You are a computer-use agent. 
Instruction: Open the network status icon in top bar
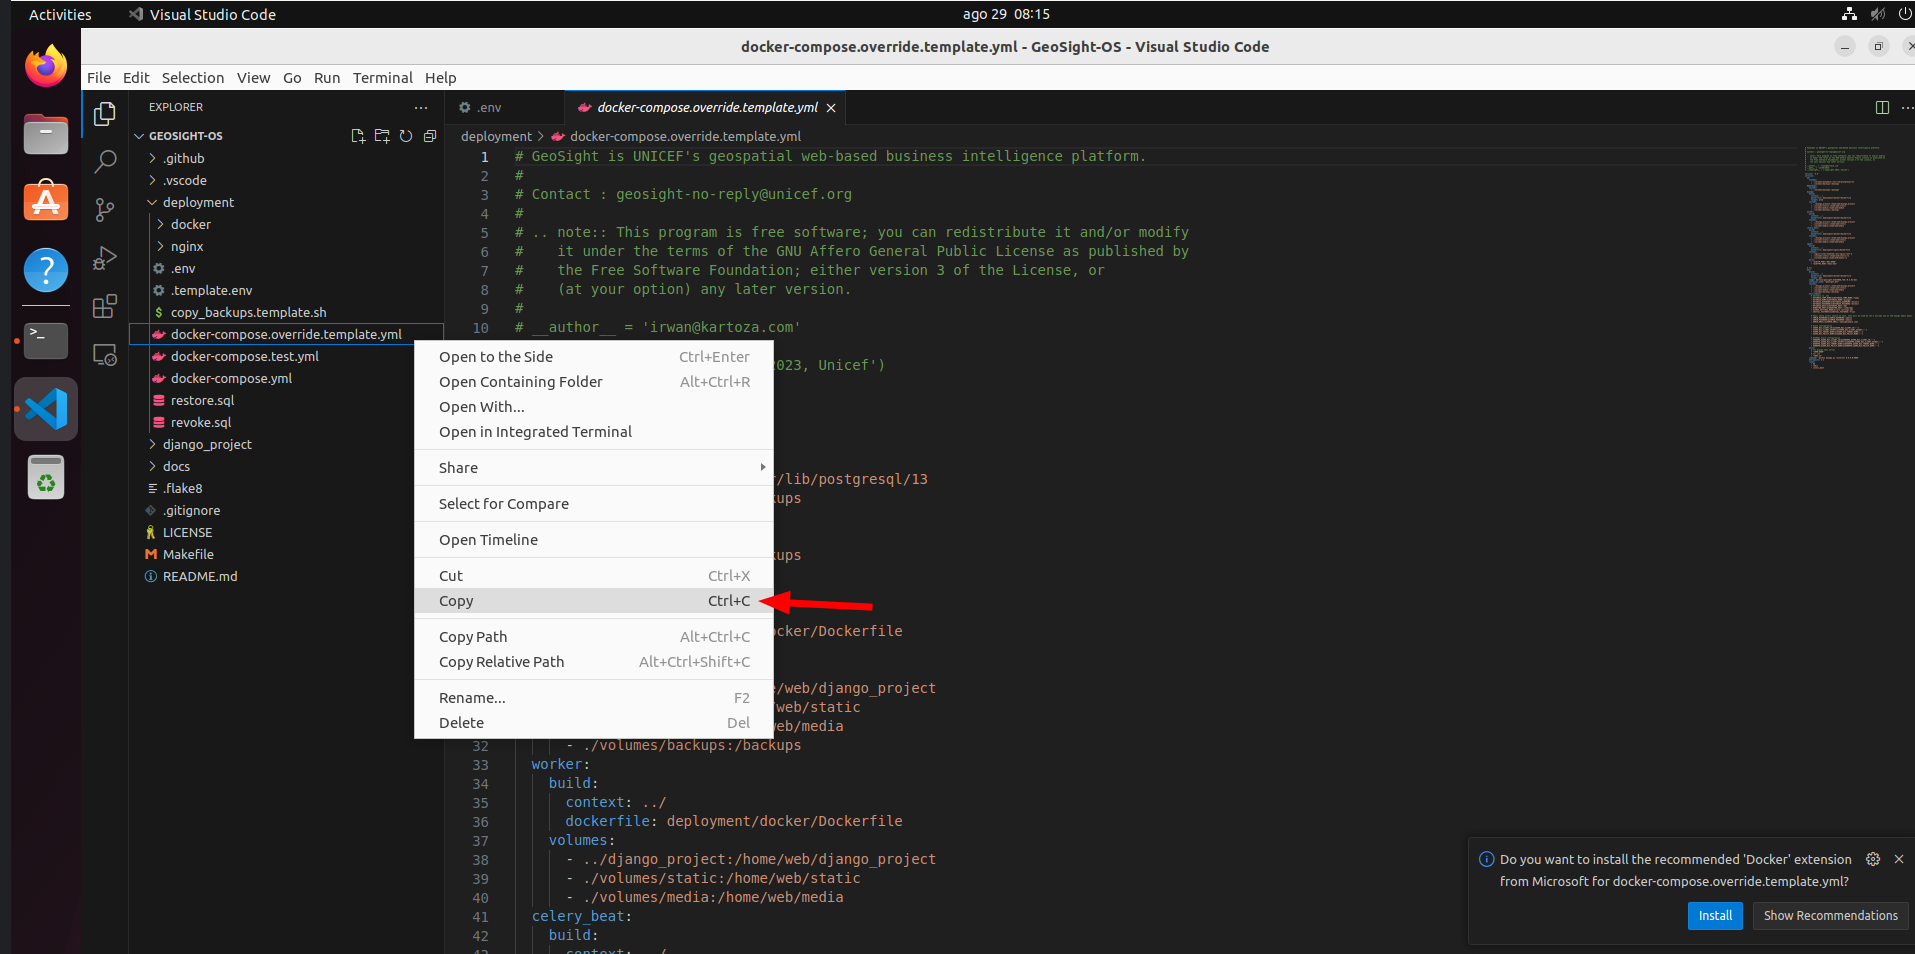(x=1849, y=14)
